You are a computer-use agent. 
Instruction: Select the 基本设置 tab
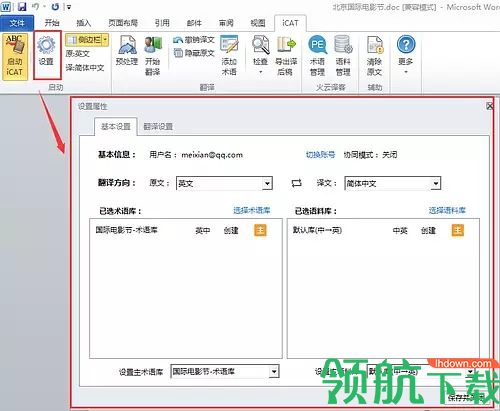(x=116, y=127)
